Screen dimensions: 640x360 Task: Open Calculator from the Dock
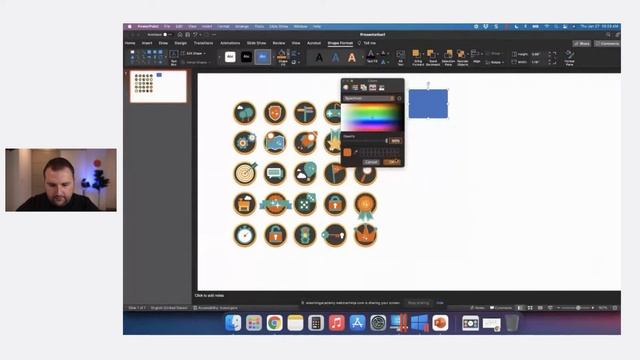316,323
